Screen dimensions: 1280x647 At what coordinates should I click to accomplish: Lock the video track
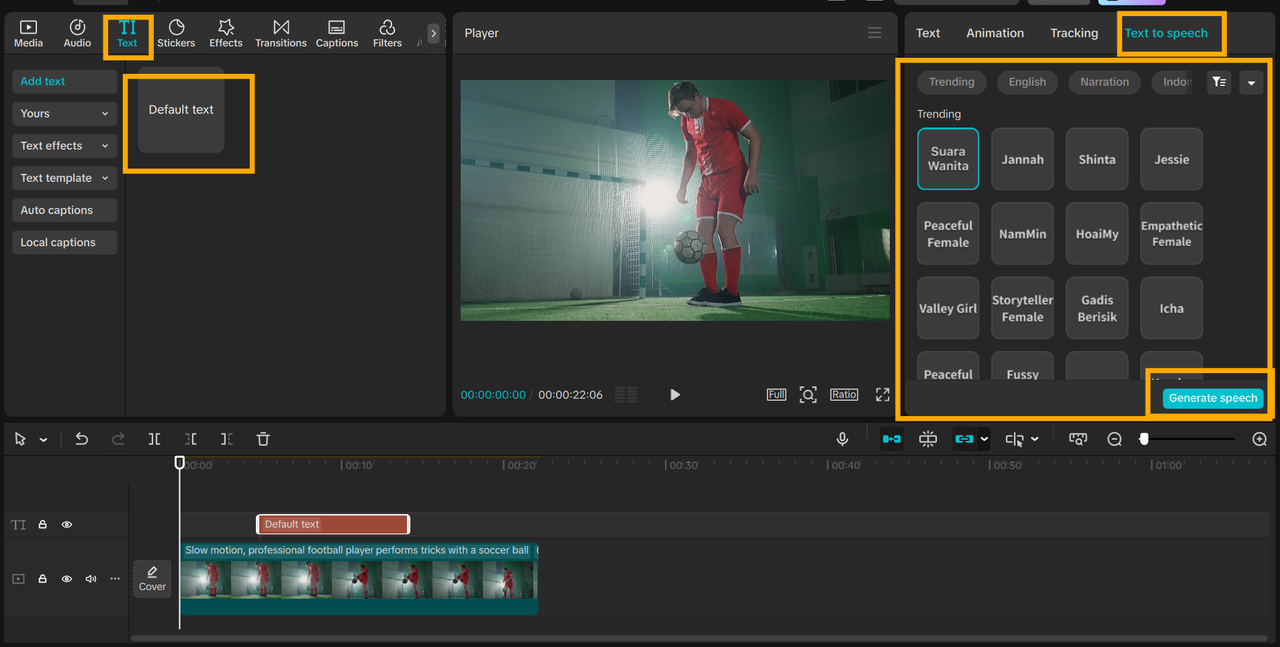coord(43,579)
